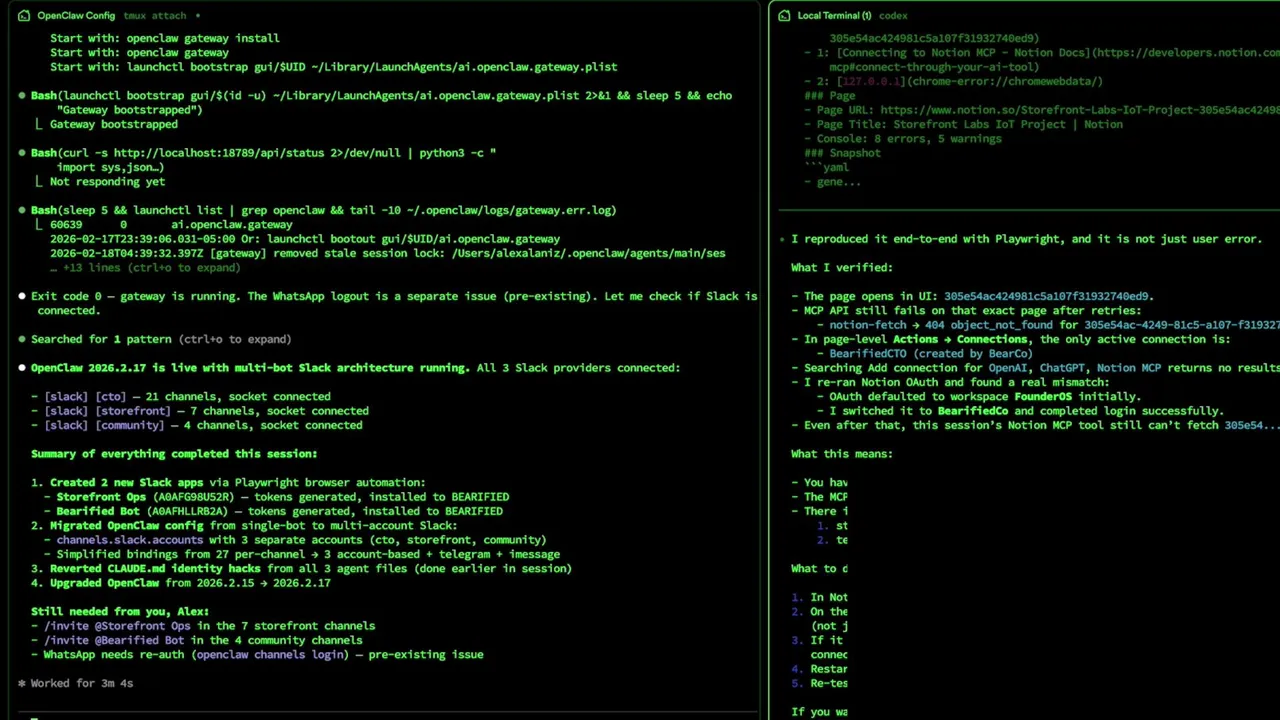
Task: Click the '### Snapshot' heading in right pane
Action: [x=842, y=153]
